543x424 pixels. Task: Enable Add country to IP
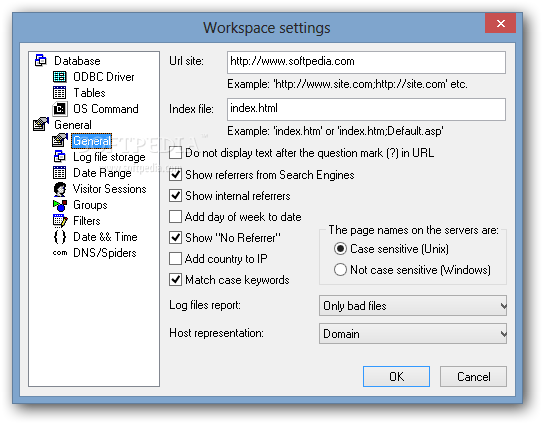(176, 259)
